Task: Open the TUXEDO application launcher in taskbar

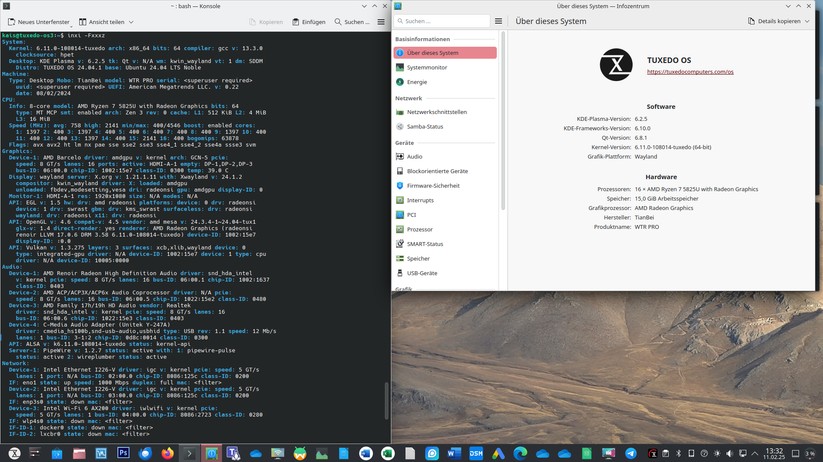Action: [x=13, y=453]
